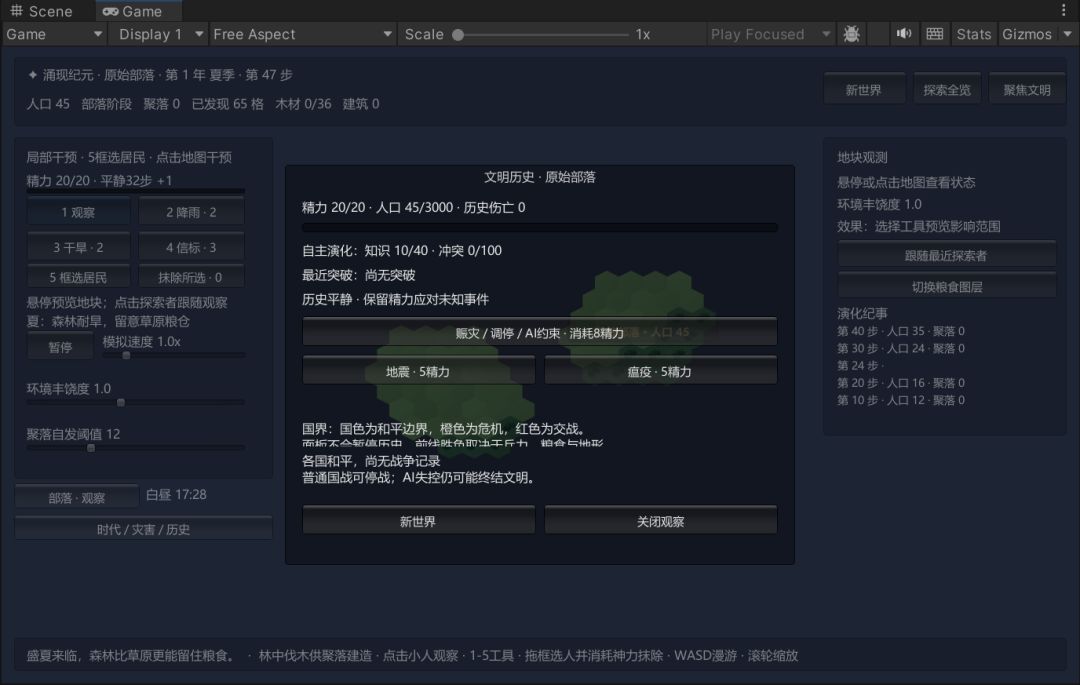Trigger the 地震 · 5精力 button
The width and height of the screenshot is (1080, 685).
pos(418,372)
